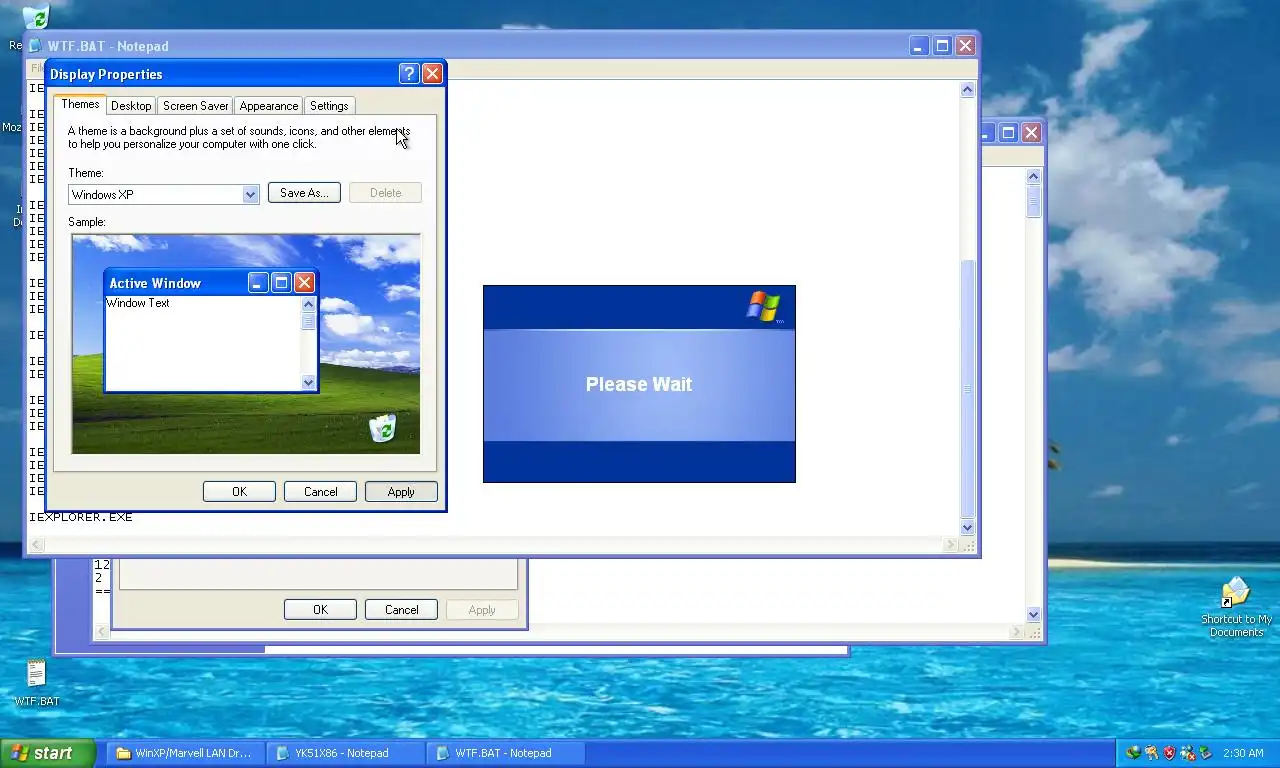Viewport: 1280px width, 768px height.
Task: Click the WTF.BAT Notepad vertical scrollbar thumb
Action: click(967, 389)
